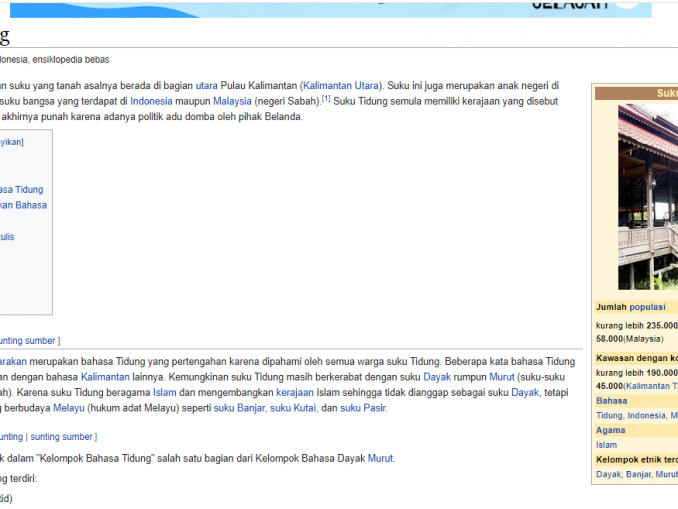Viewport: 678px width, 509px height.
Task: Follow the 'Indonesia' link in intro paragraph
Action: click(151, 101)
